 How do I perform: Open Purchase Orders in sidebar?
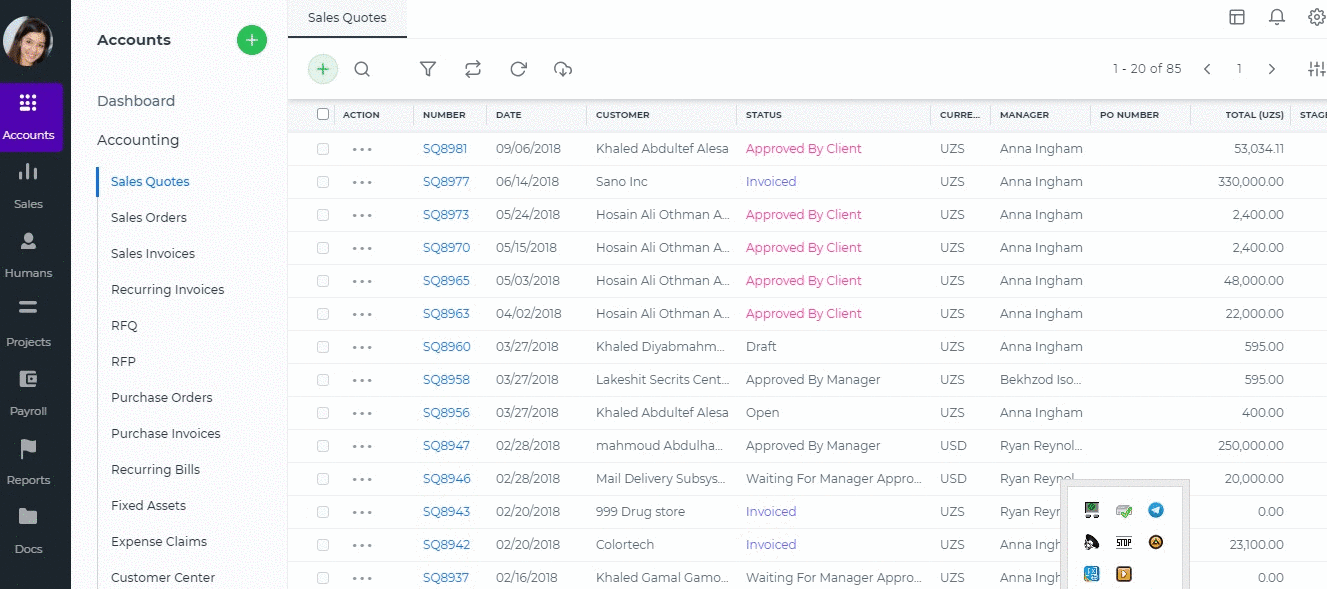click(162, 398)
